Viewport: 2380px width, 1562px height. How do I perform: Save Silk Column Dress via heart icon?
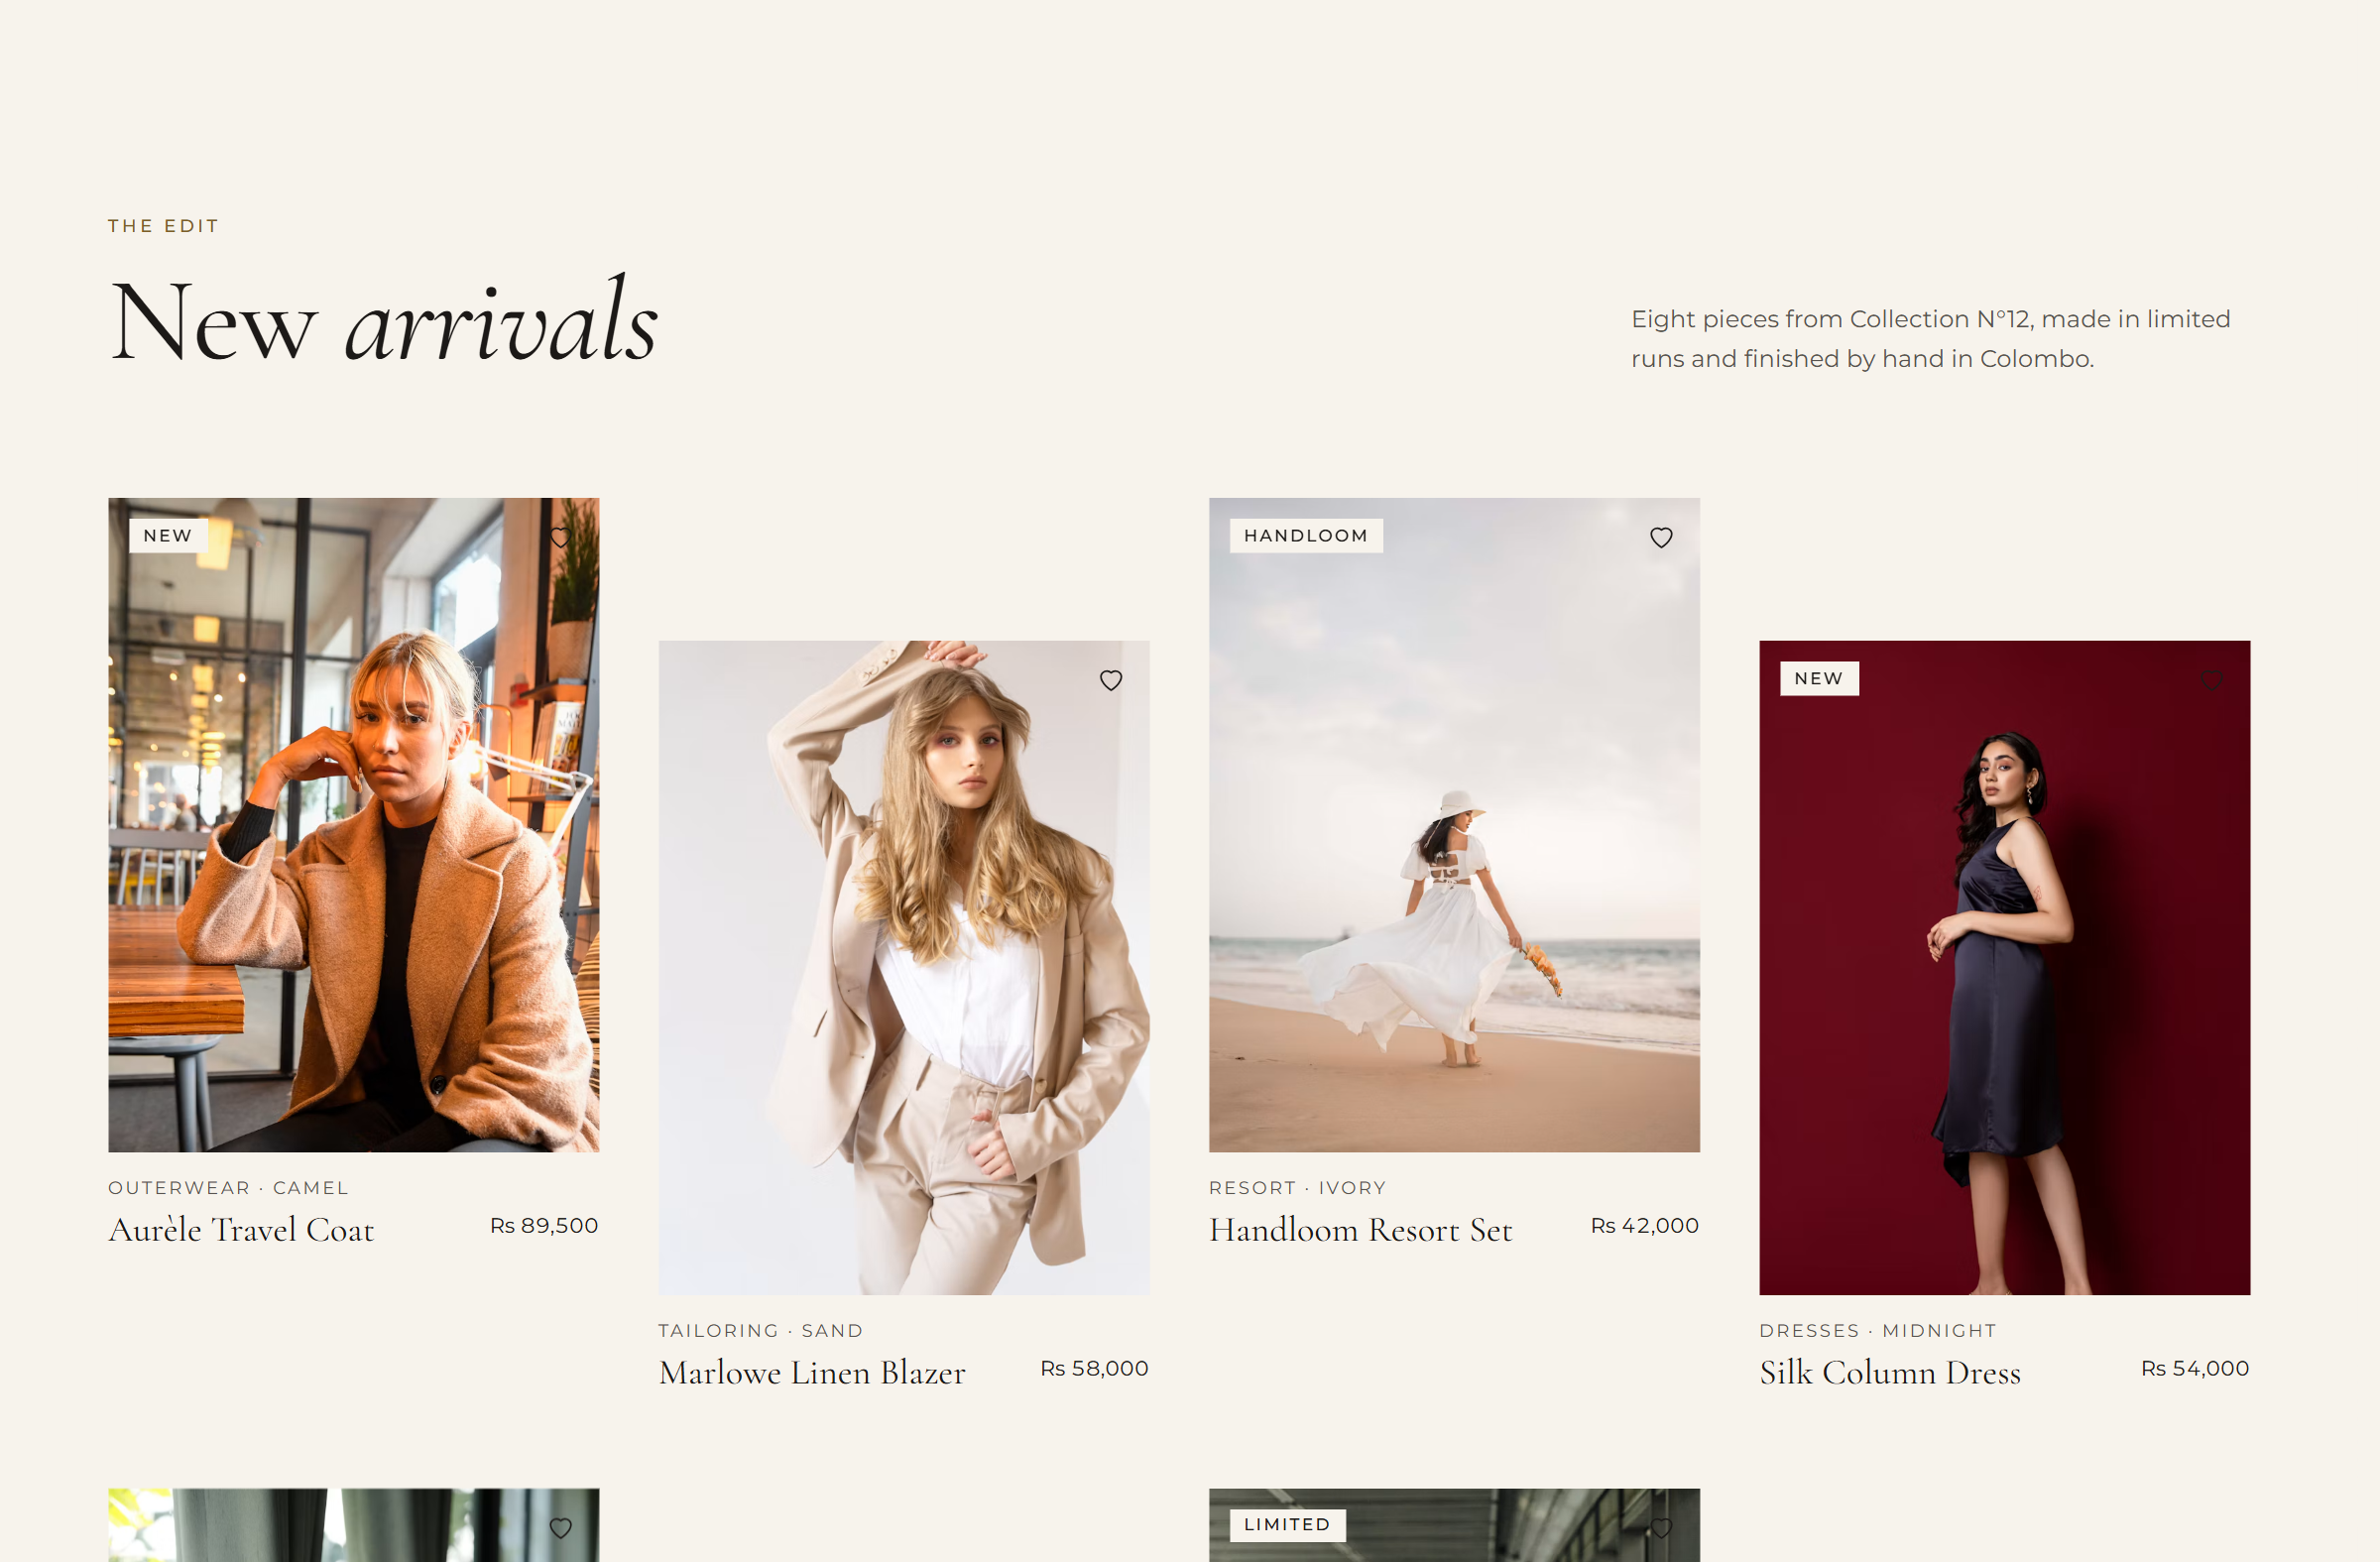[x=2211, y=681]
